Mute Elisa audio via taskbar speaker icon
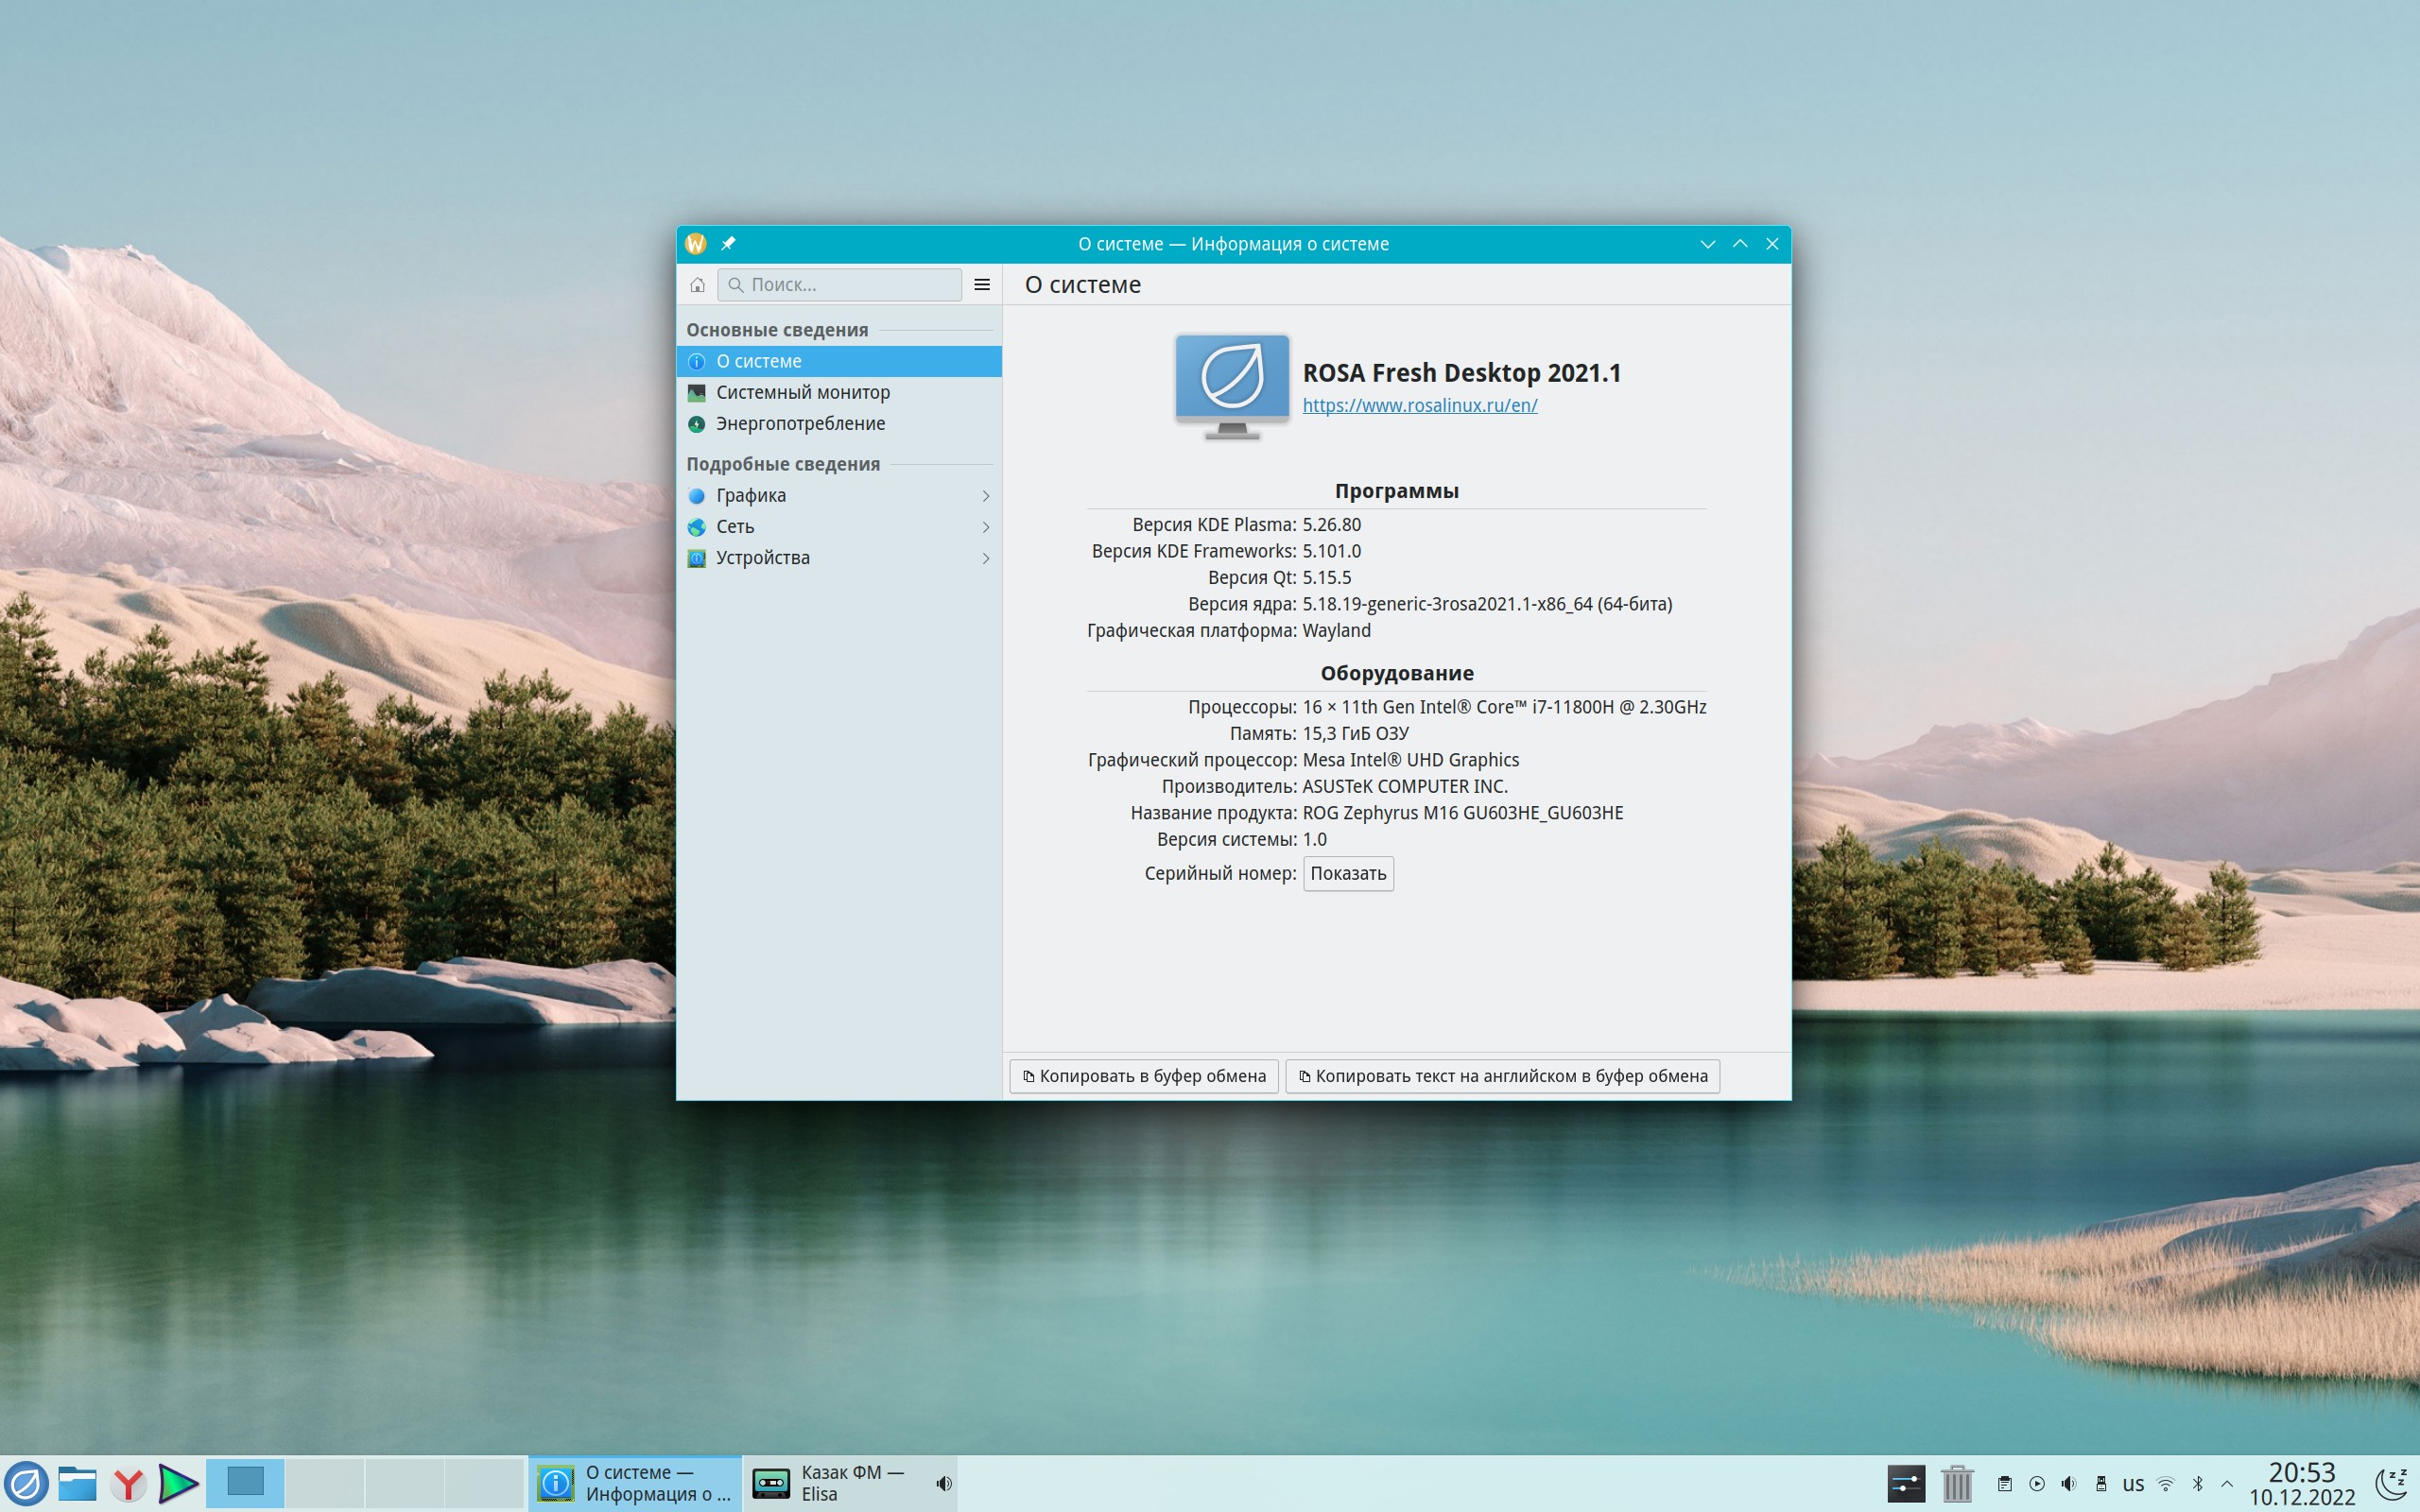The height and width of the screenshot is (1512, 2420). [943, 1484]
